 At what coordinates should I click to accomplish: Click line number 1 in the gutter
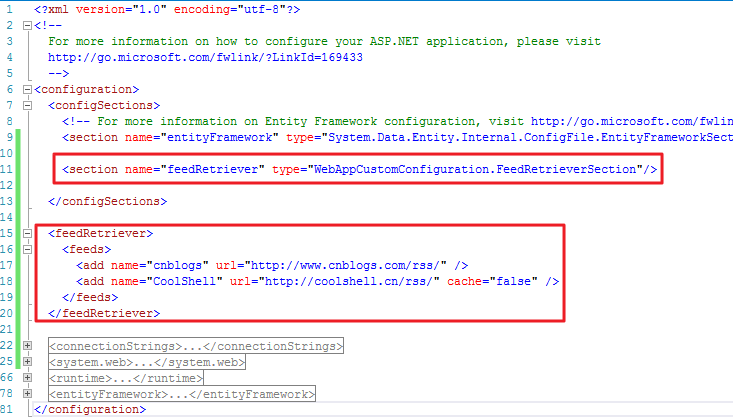pyautogui.click(x=9, y=9)
